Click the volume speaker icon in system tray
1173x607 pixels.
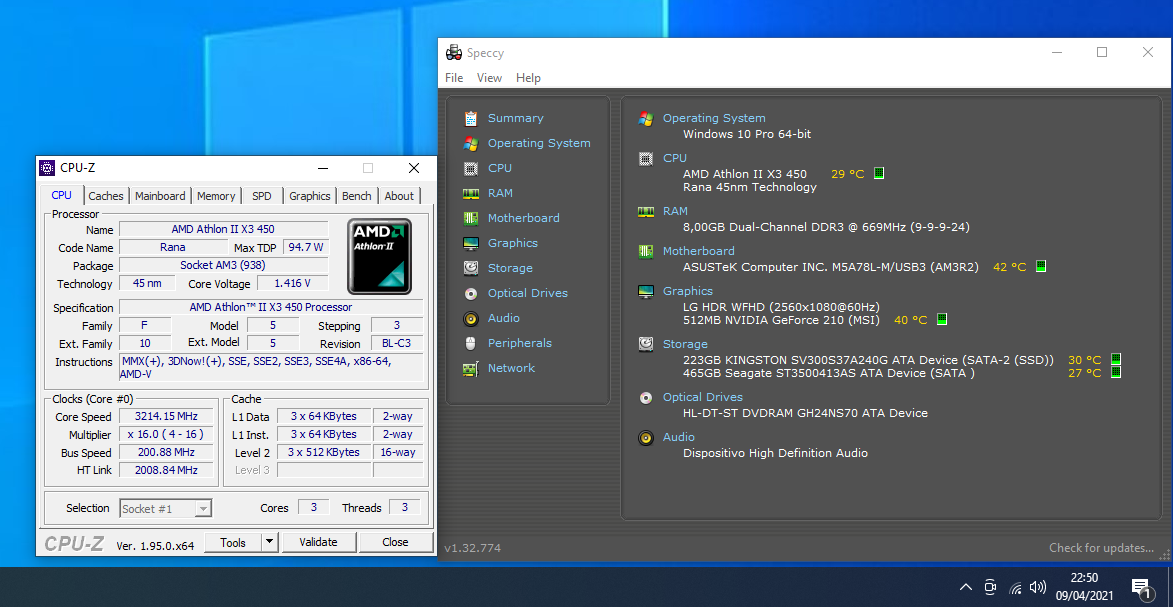1038,587
